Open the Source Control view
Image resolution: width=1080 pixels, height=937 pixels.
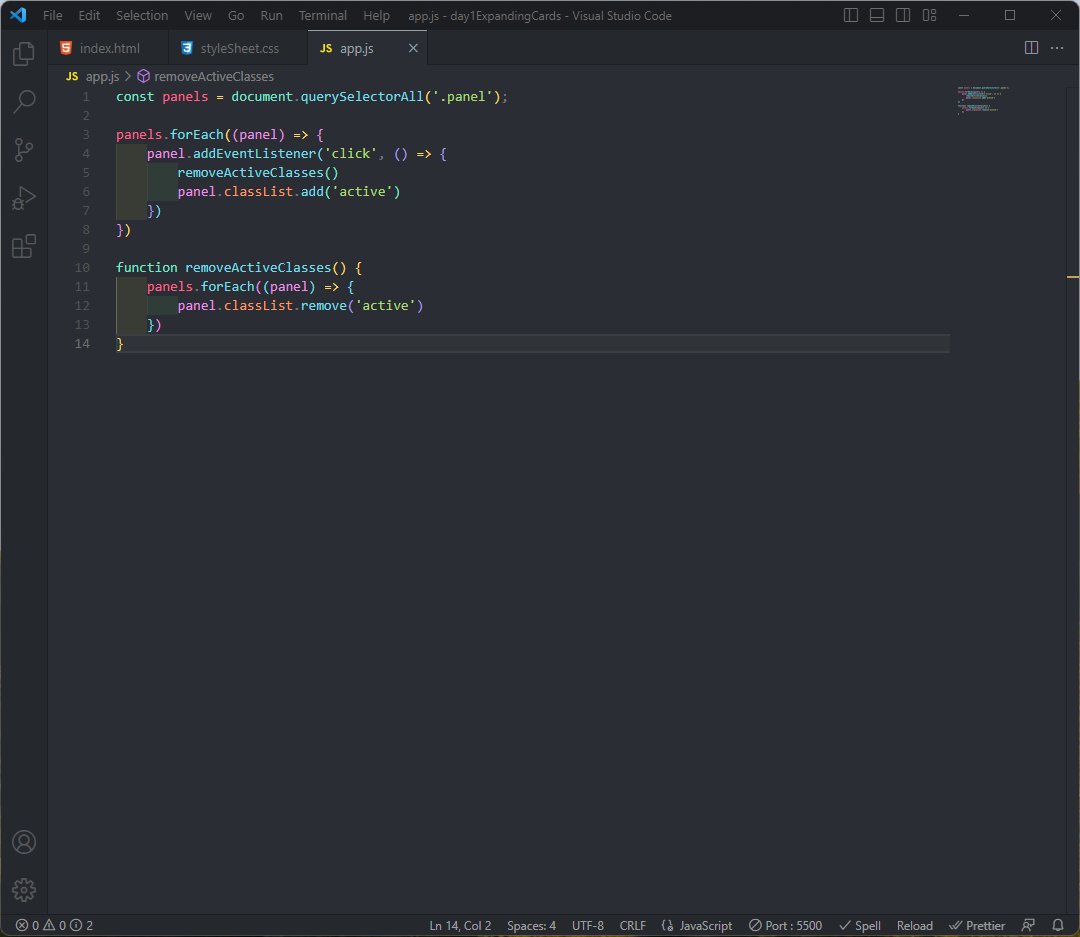pyautogui.click(x=24, y=150)
